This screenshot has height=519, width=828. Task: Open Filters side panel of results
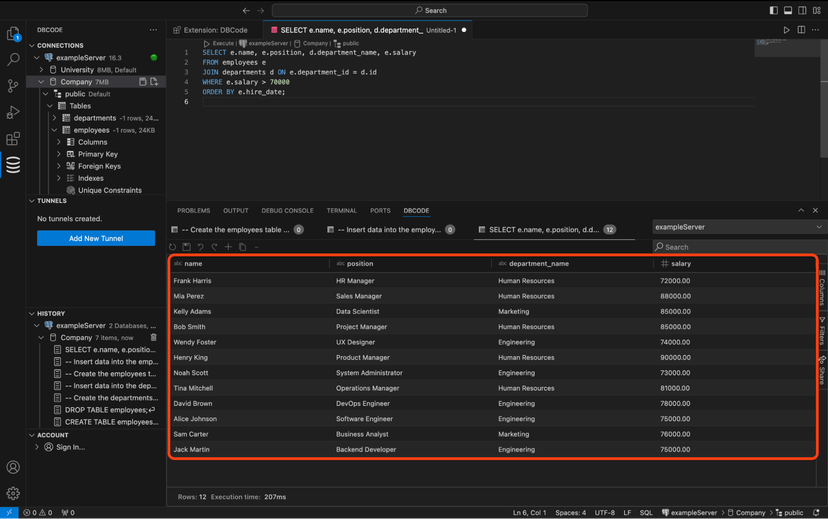pyautogui.click(x=822, y=331)
